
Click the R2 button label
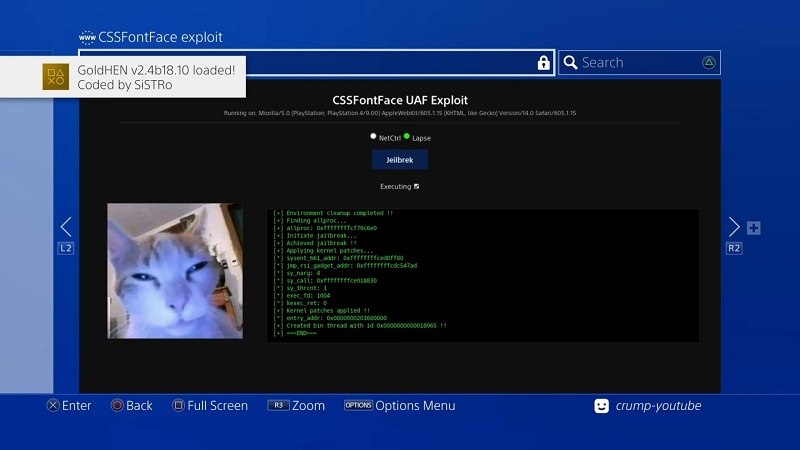tap(734, 248)
